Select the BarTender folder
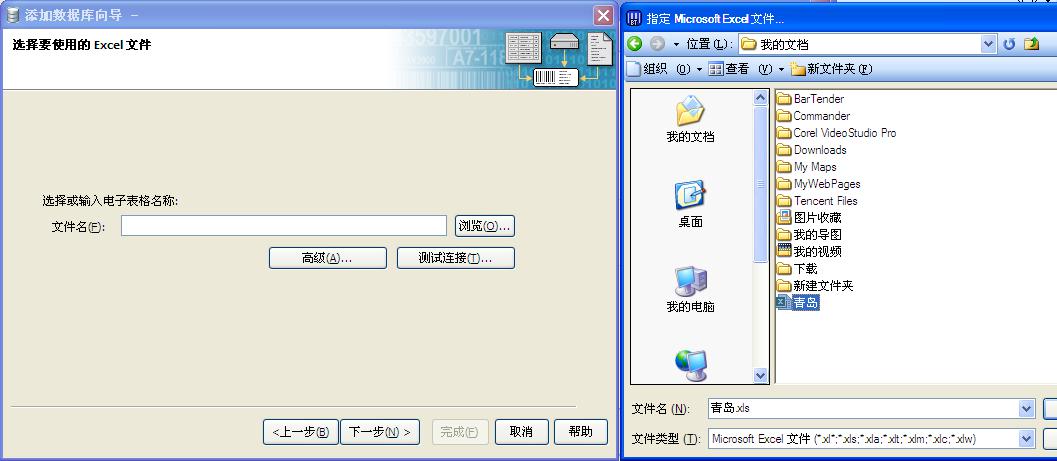 click(x=818, y=99)
